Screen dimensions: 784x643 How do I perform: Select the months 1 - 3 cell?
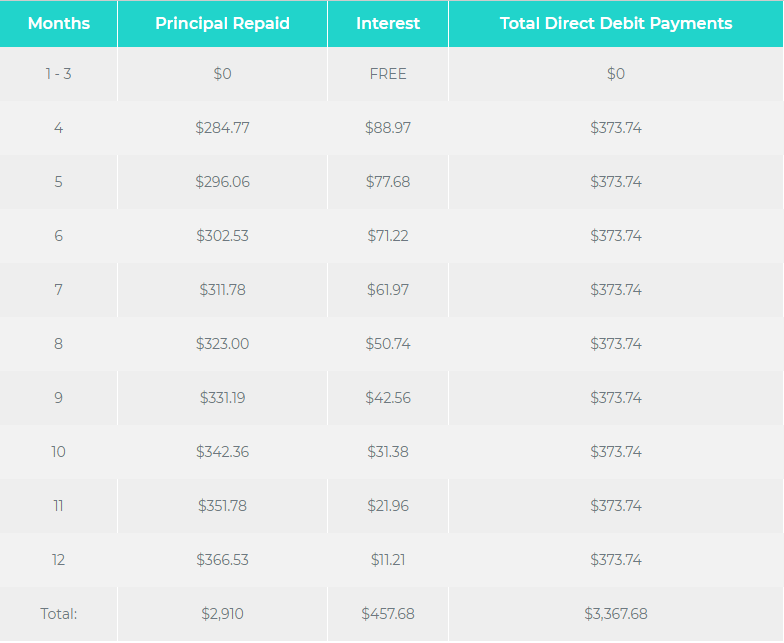(x=58, y=74)
